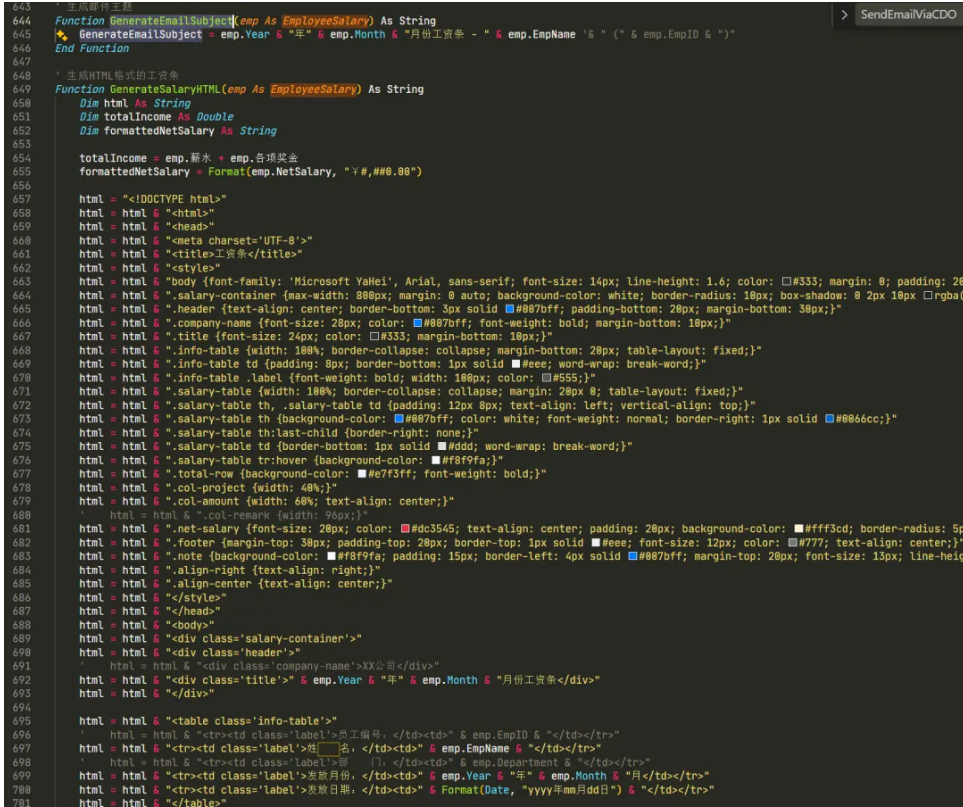Open the #007bff swatch in the .company-name rule
Screen dimensions: 963x807
[418, 323]
